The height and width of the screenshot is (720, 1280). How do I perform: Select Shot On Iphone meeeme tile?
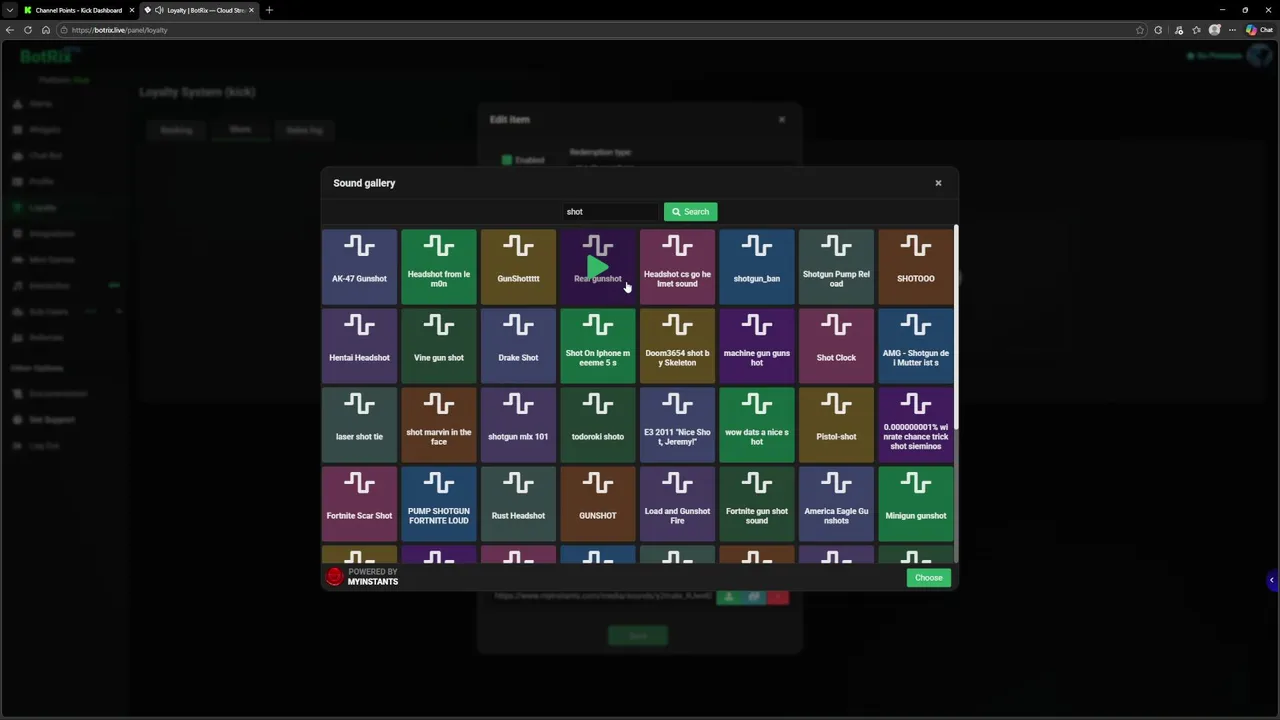pyautogui.click(x=597, y=346)
